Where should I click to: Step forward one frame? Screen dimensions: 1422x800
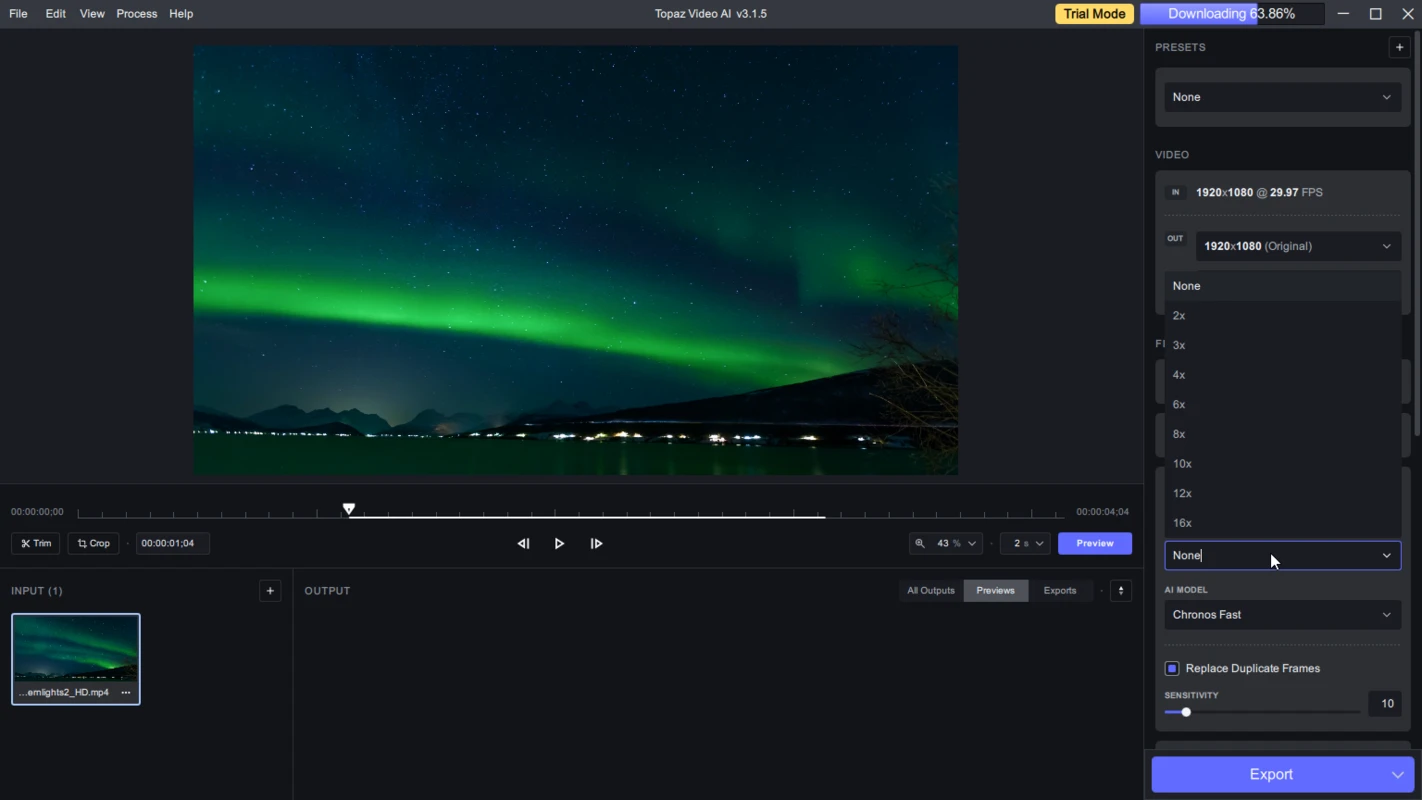pyautogui.click(x=596, y=543)
